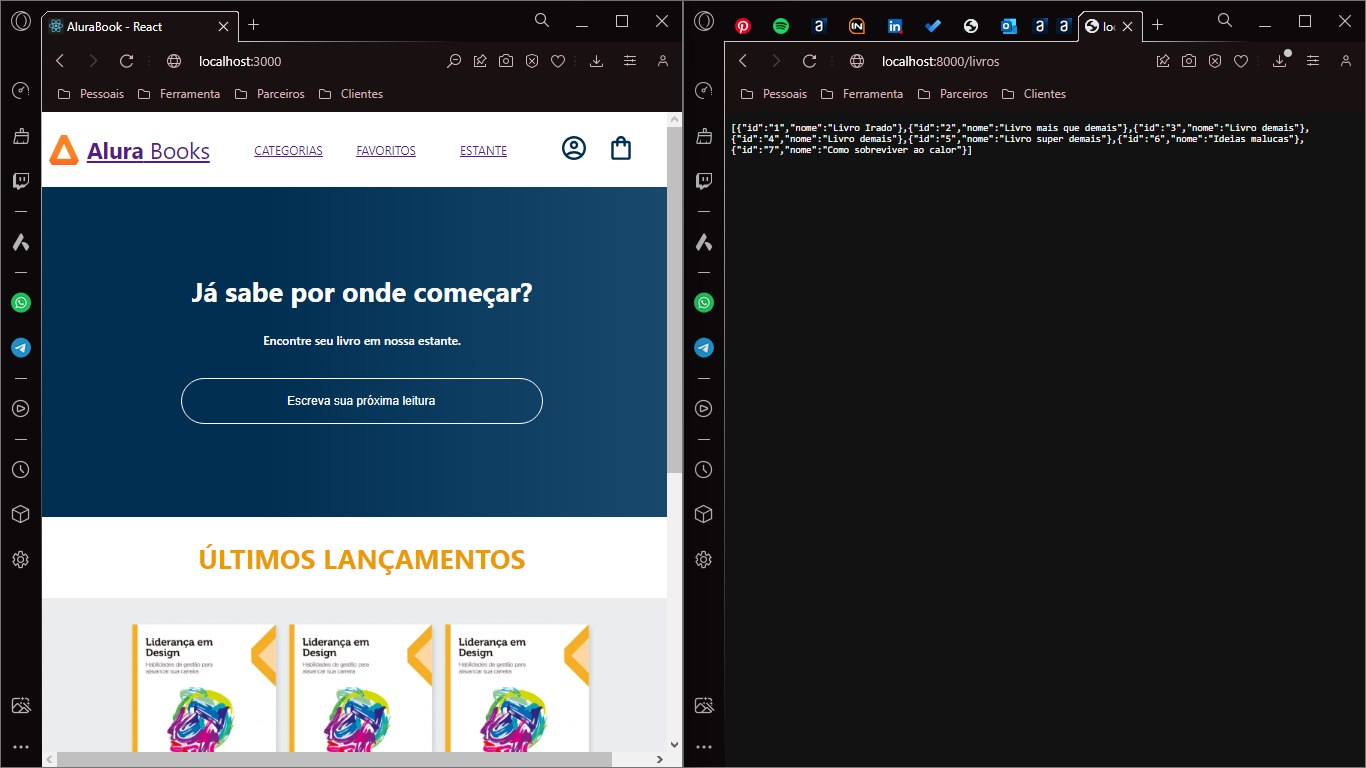The height and width of the screenshot is (768, 1366).
Task: Click camera snapshot icon in localhost:8000 window
Action: click(x=1189, y=61)
